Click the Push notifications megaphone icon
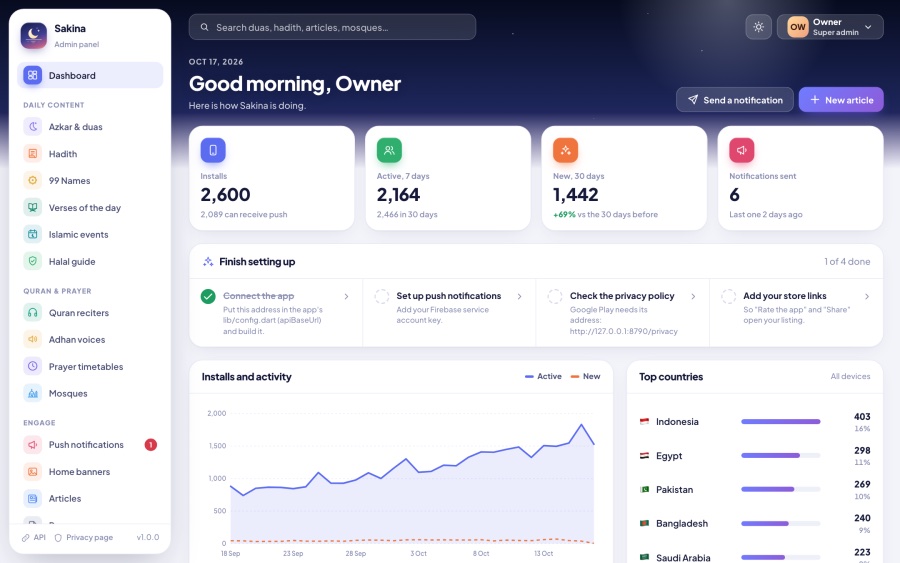Viewport: 900px width, 563px height. pos(33,444)
